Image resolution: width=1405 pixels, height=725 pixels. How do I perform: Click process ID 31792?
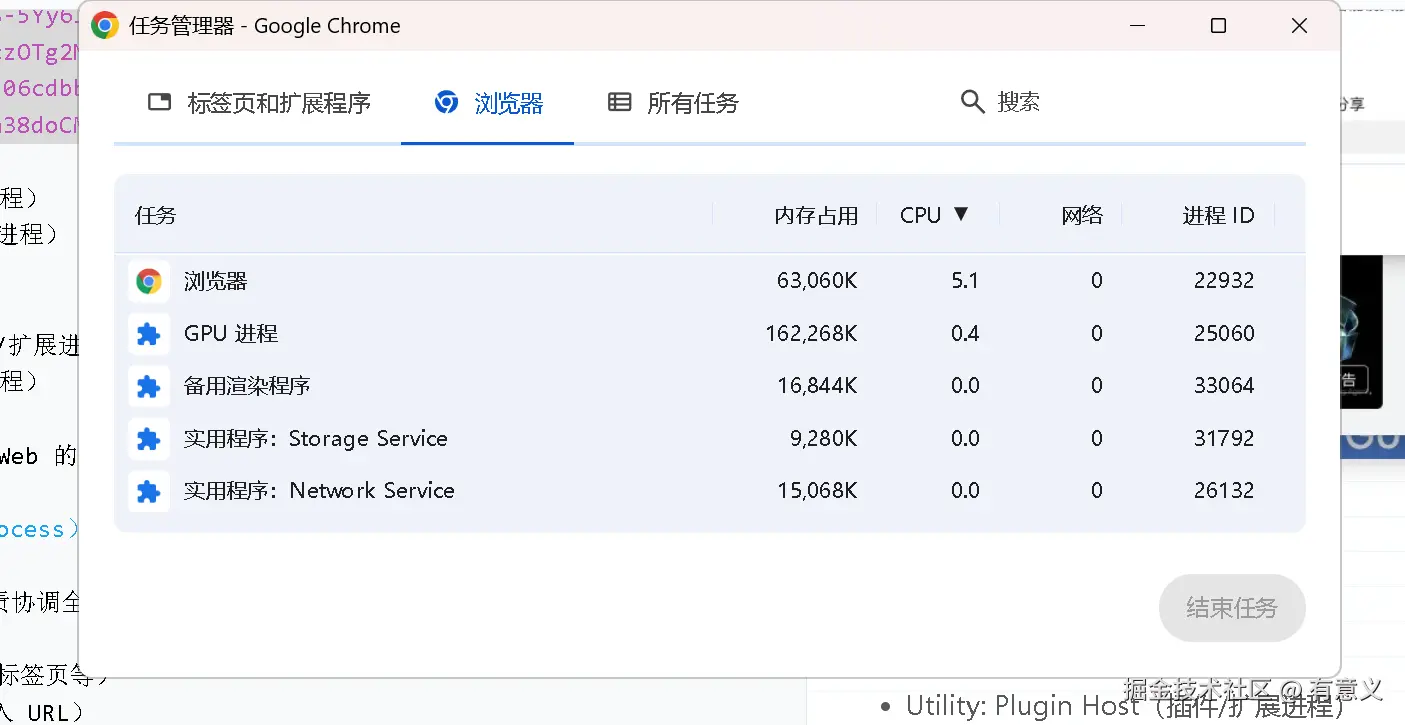[1224, 439]
